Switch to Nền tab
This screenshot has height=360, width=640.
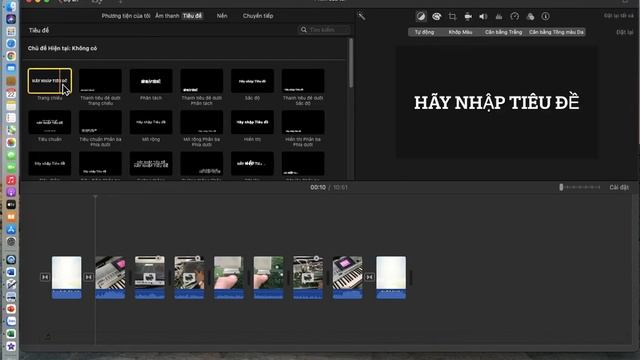click(222, 16)
